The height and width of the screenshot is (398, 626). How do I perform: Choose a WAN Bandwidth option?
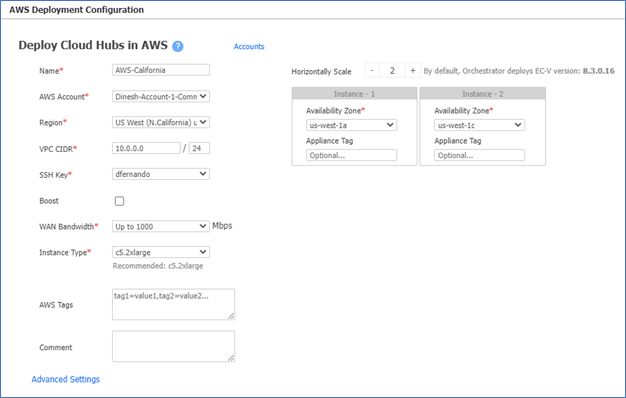[x=161, y=226]
